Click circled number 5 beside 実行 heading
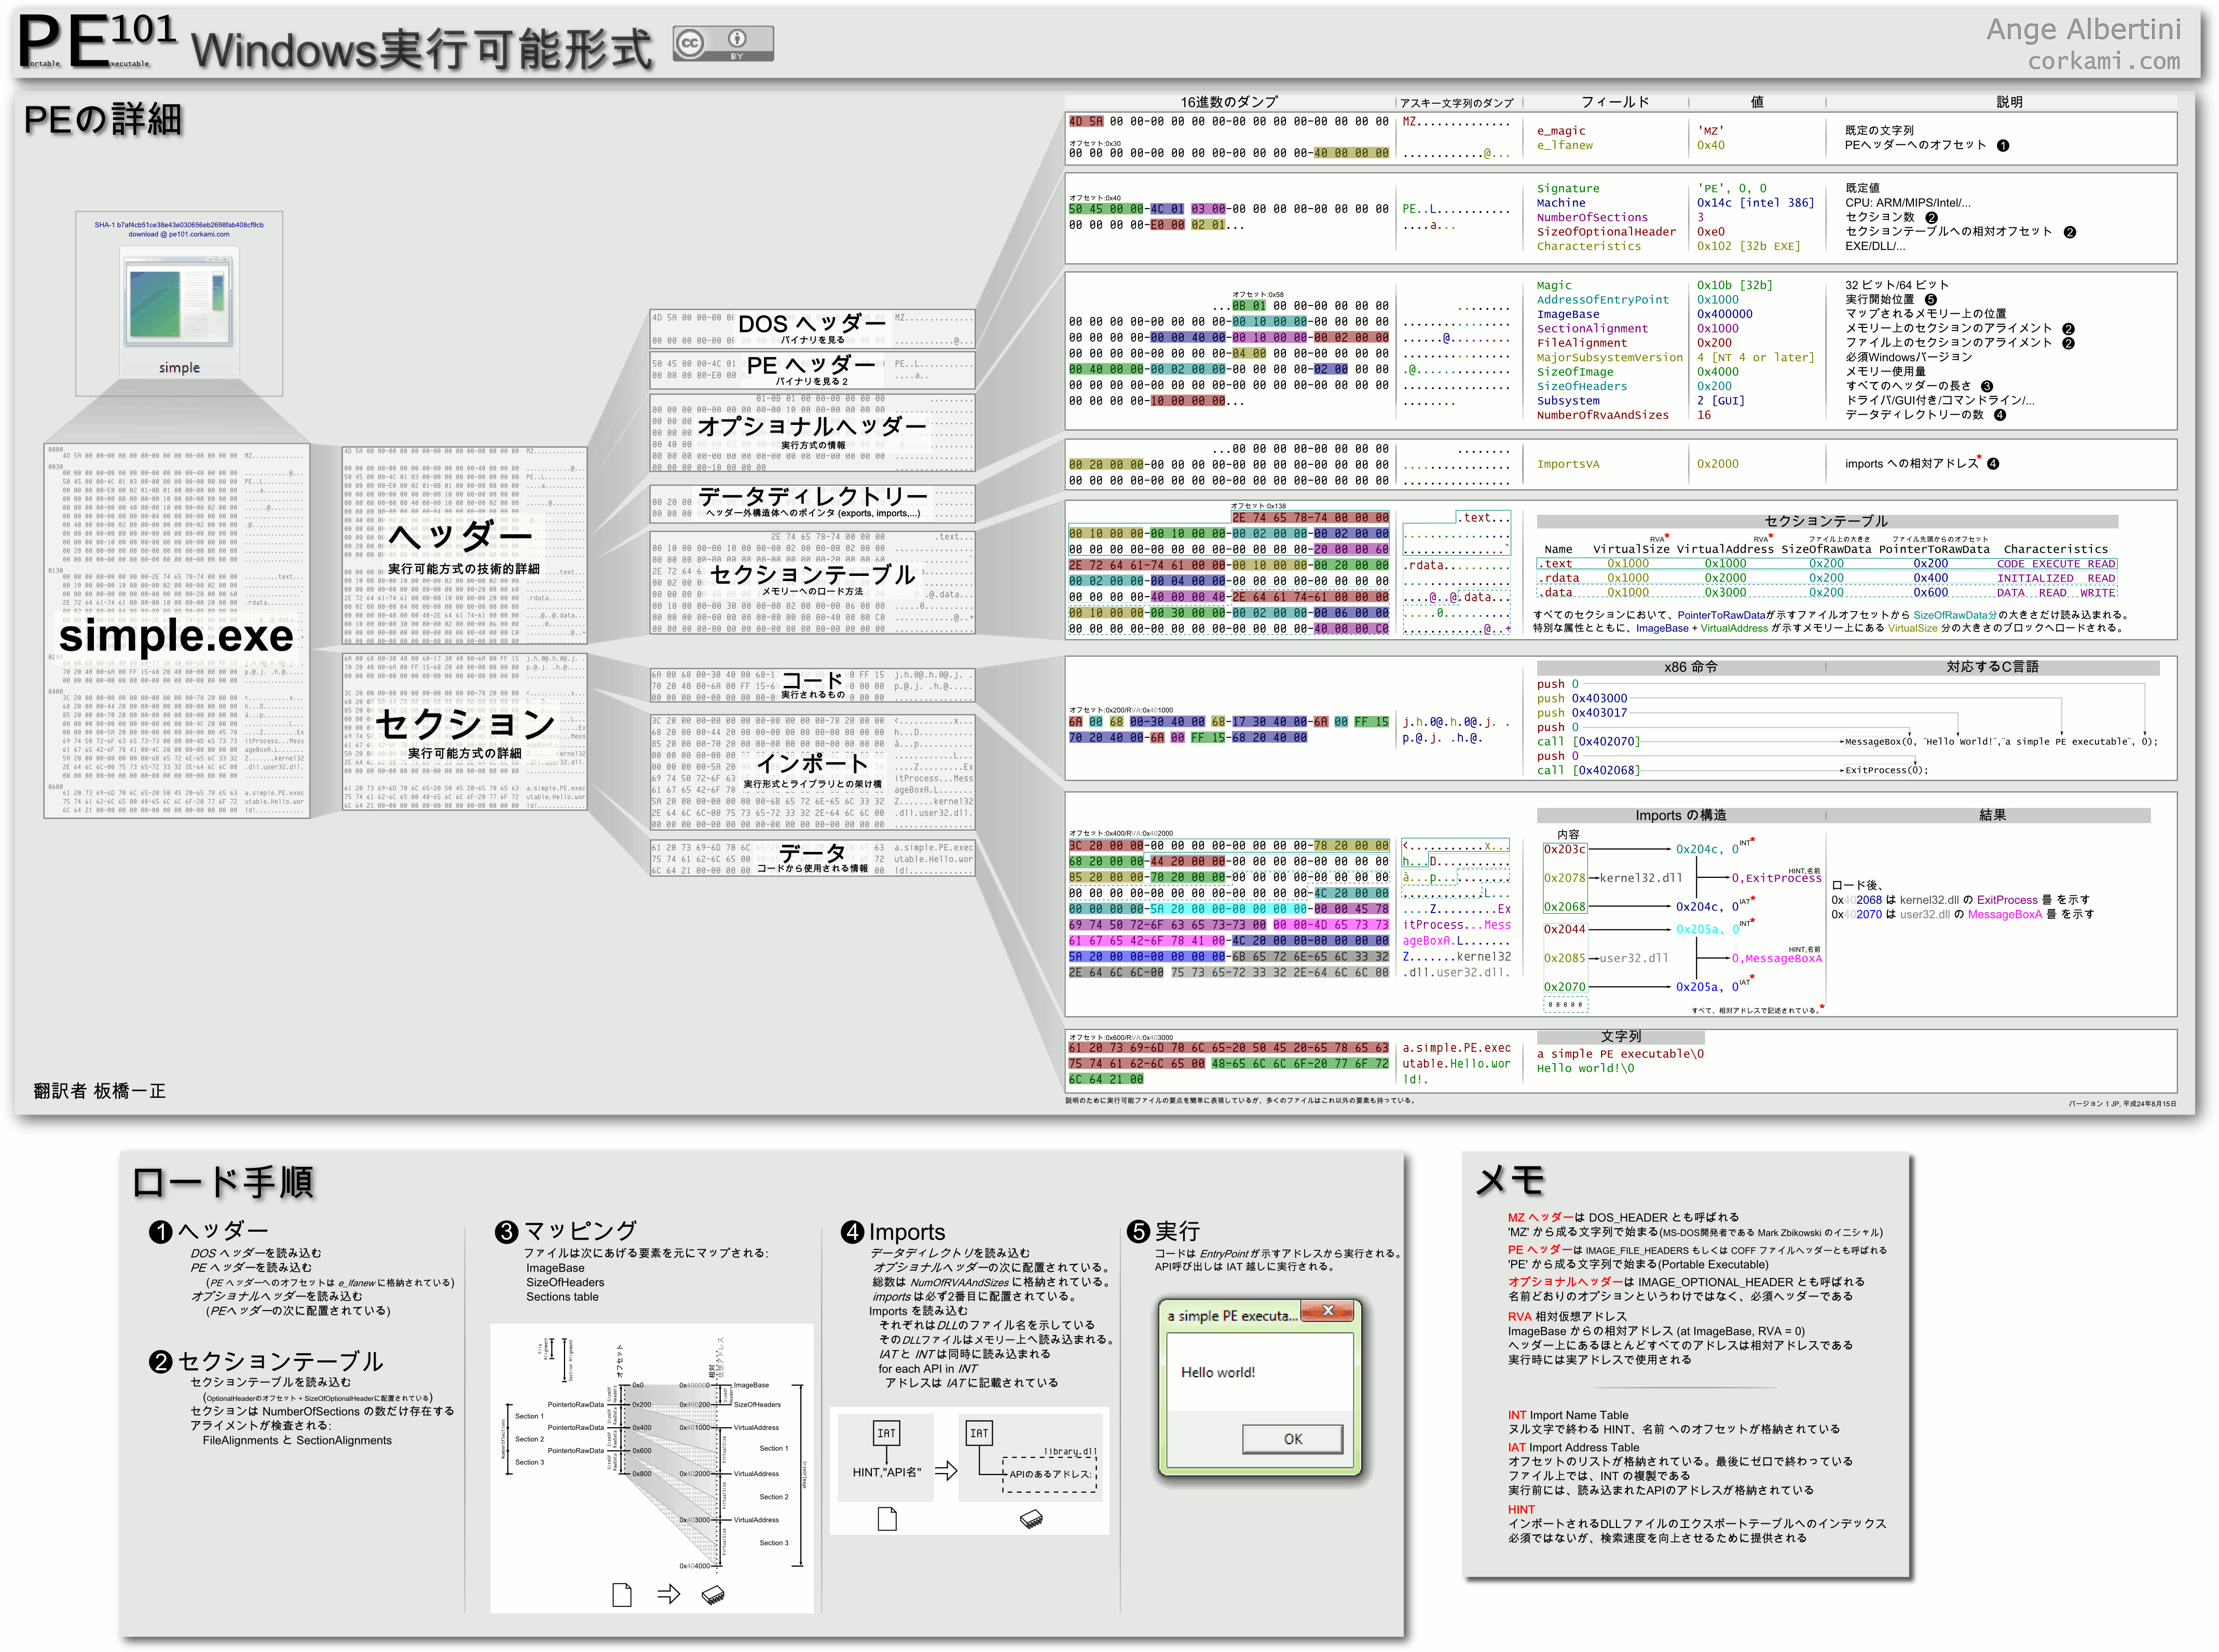The width and height of the screenshot is (2219, 1652). [1138, 1231]
